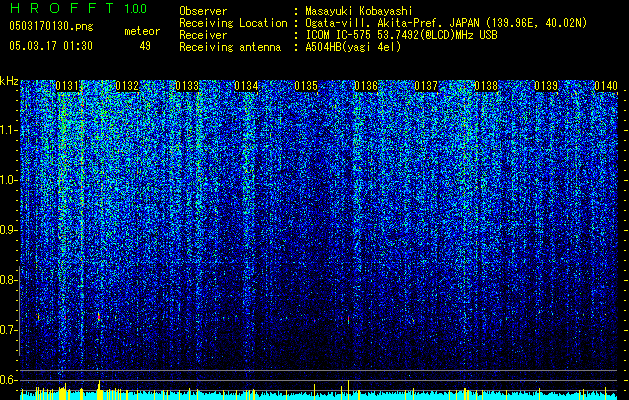Click the 0131 time marker label

pyautogui.click(x=67, y=86)
